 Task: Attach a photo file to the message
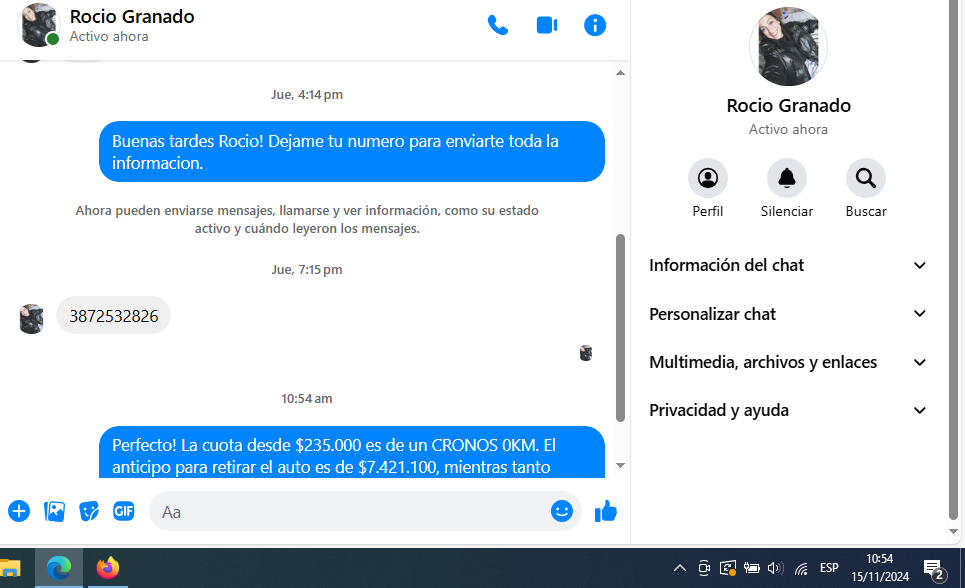(x=54, y=511)
